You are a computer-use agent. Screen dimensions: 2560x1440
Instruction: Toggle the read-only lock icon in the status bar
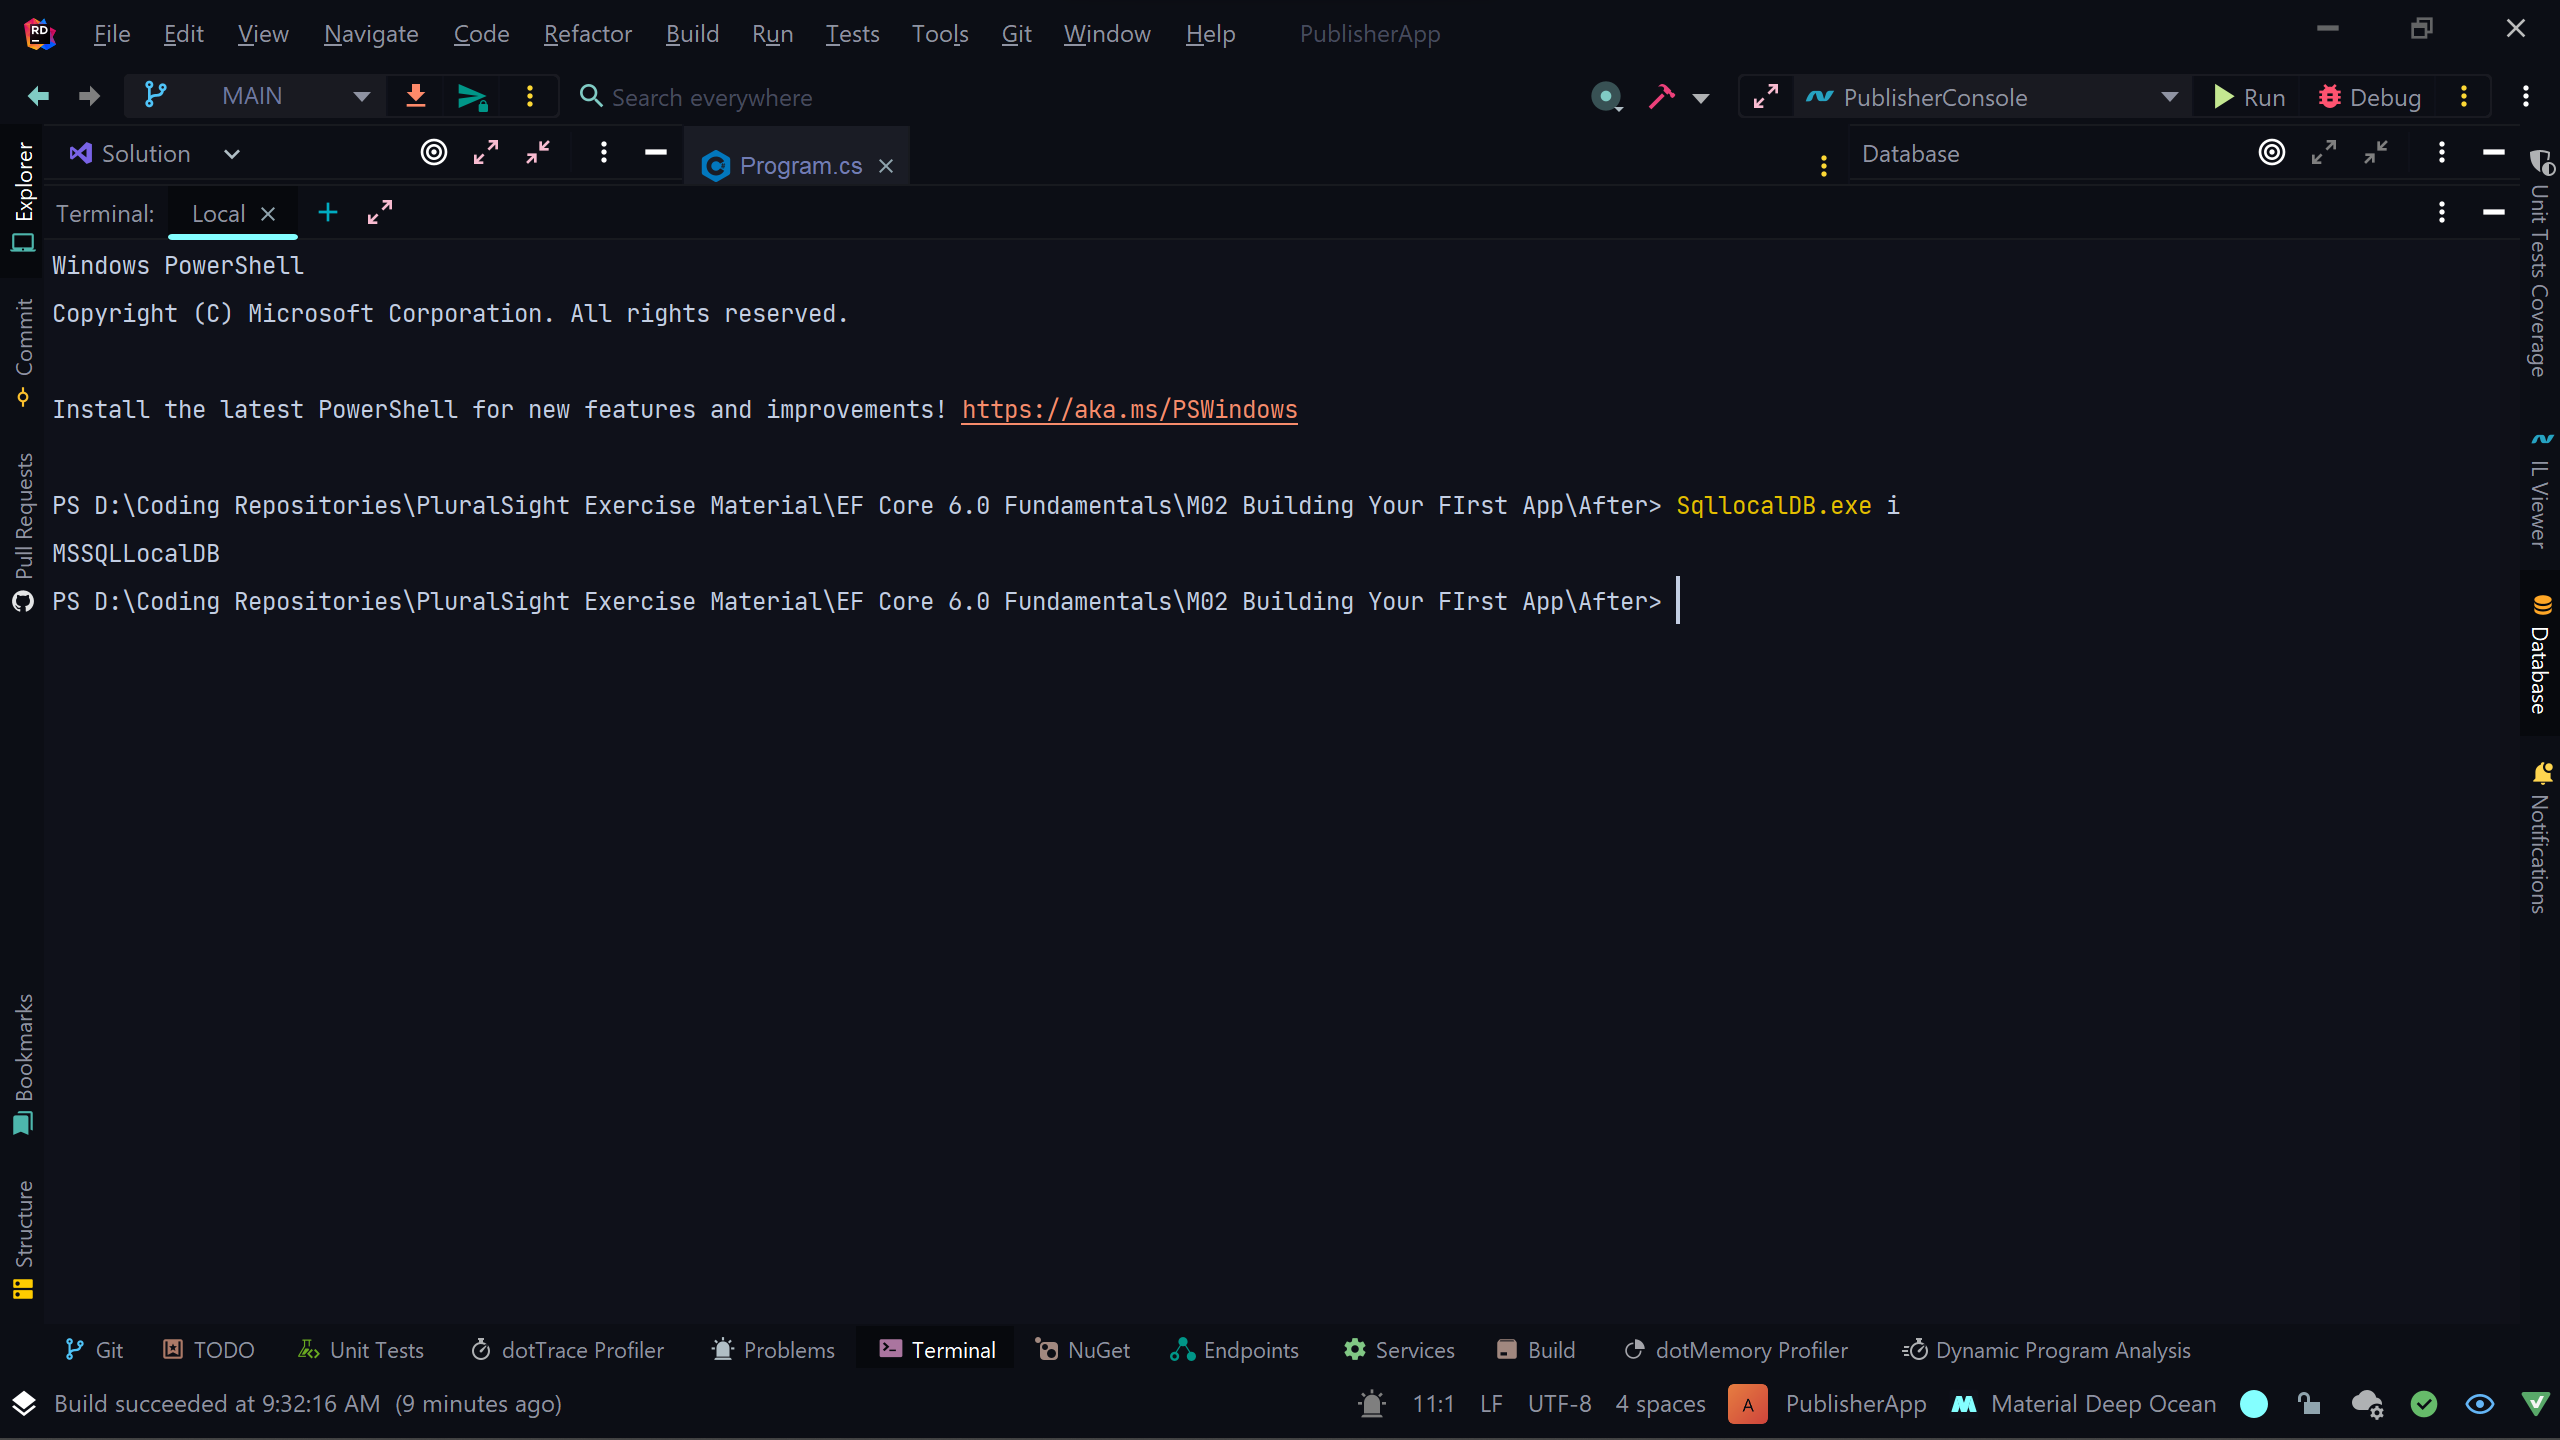point(2309,1404)
